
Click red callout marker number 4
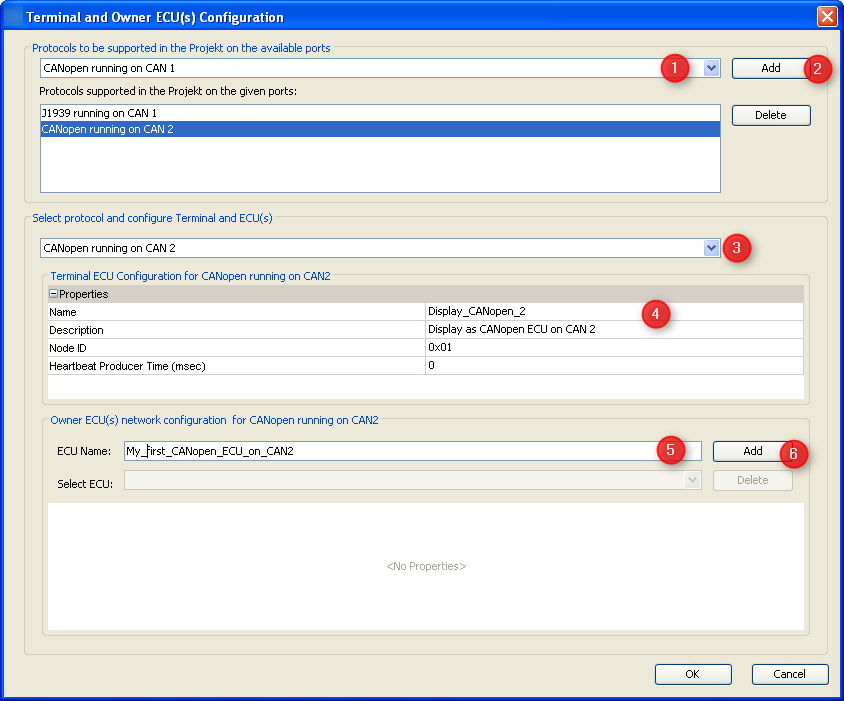point(655,314)
